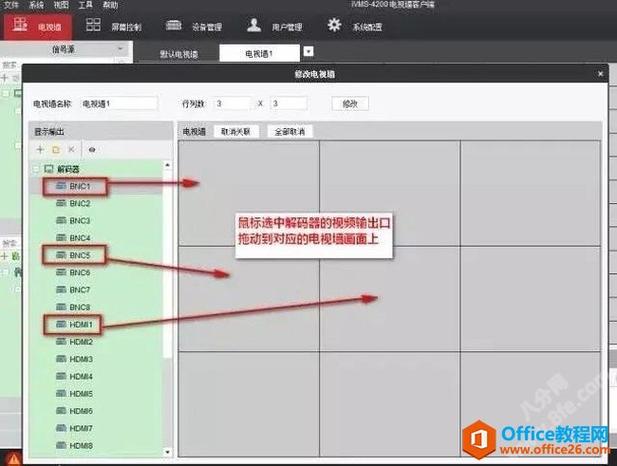617x466 pixels.
Task: Select the 电视墙1 tab
Action: point(259,53)
